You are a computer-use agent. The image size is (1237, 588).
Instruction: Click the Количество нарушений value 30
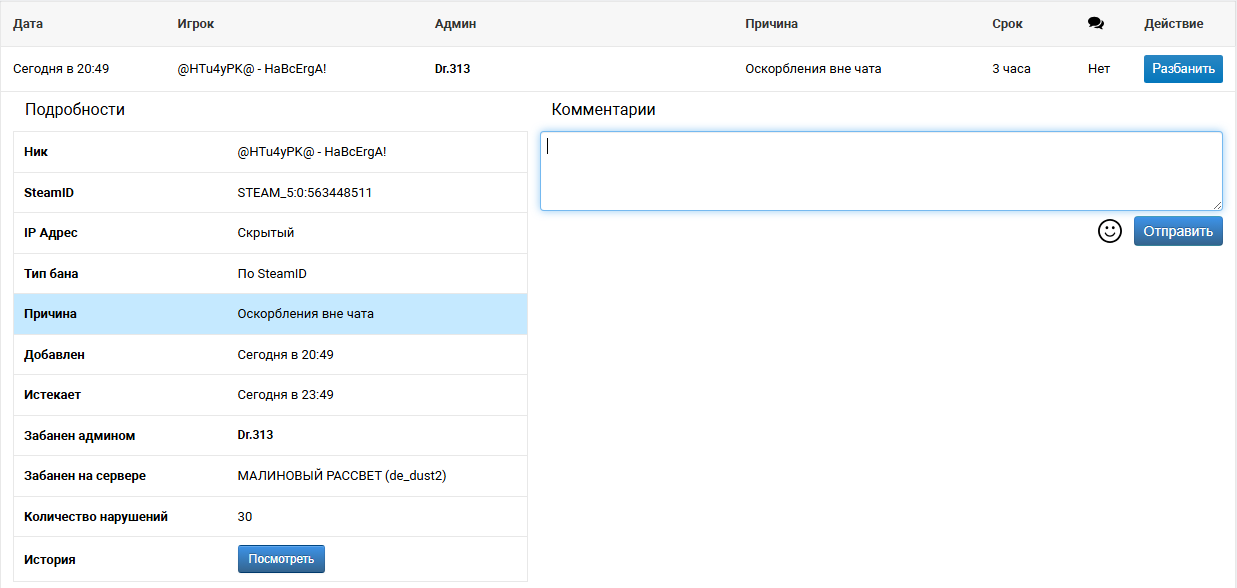245,517
